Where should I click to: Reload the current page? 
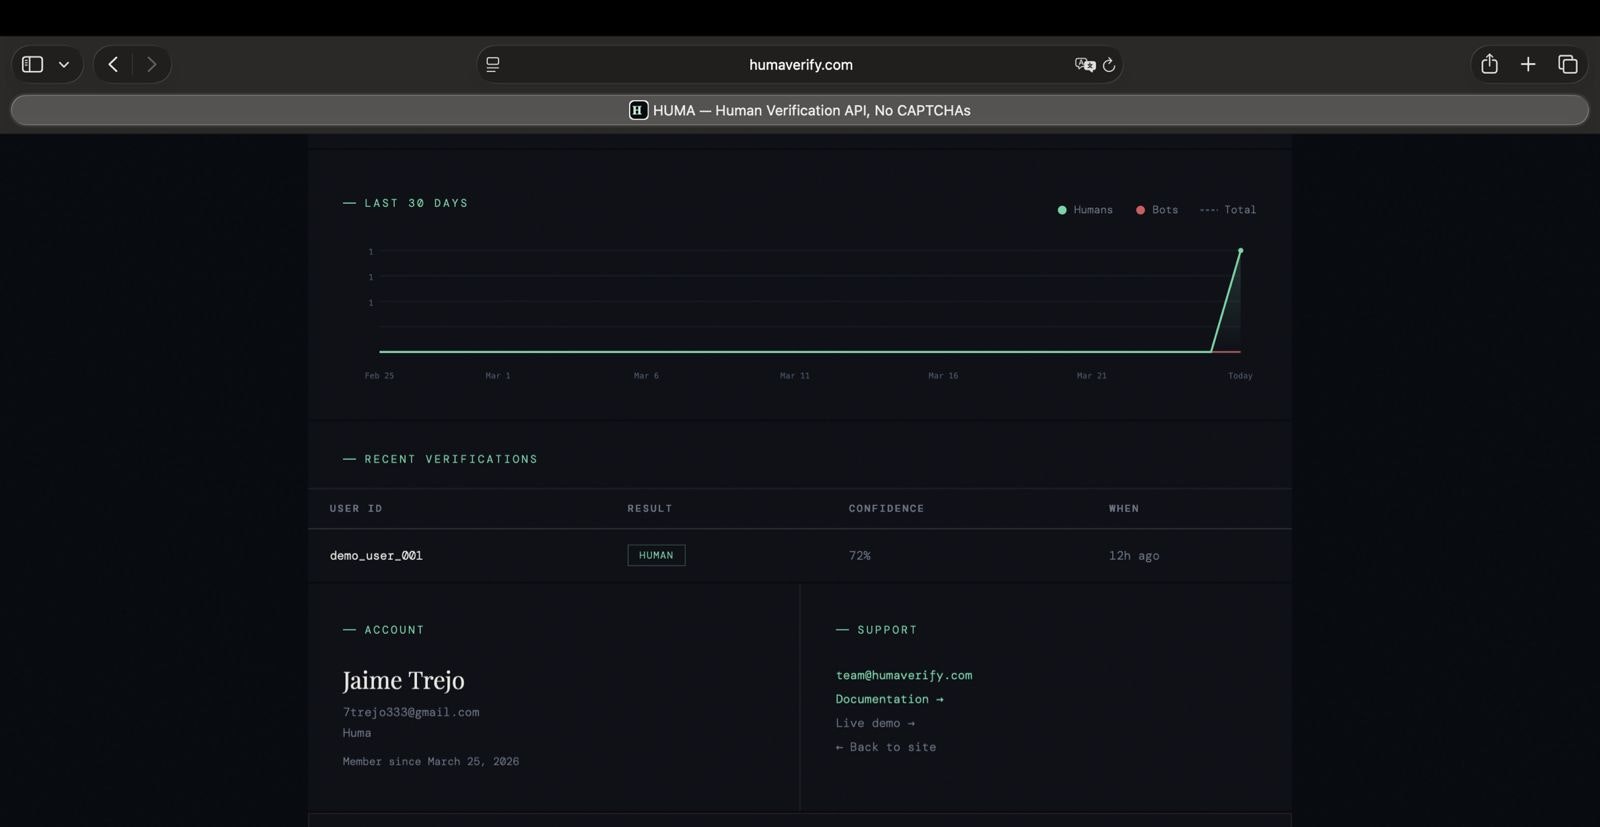pos(1109,64)
